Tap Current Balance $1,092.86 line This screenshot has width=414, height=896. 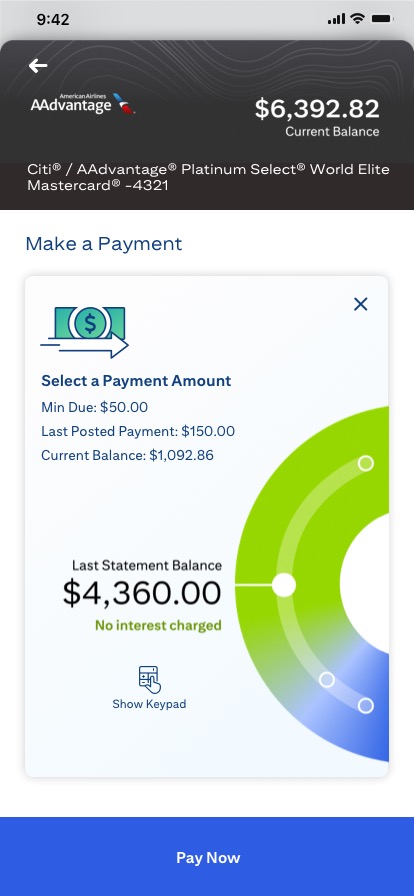(127, 455)
